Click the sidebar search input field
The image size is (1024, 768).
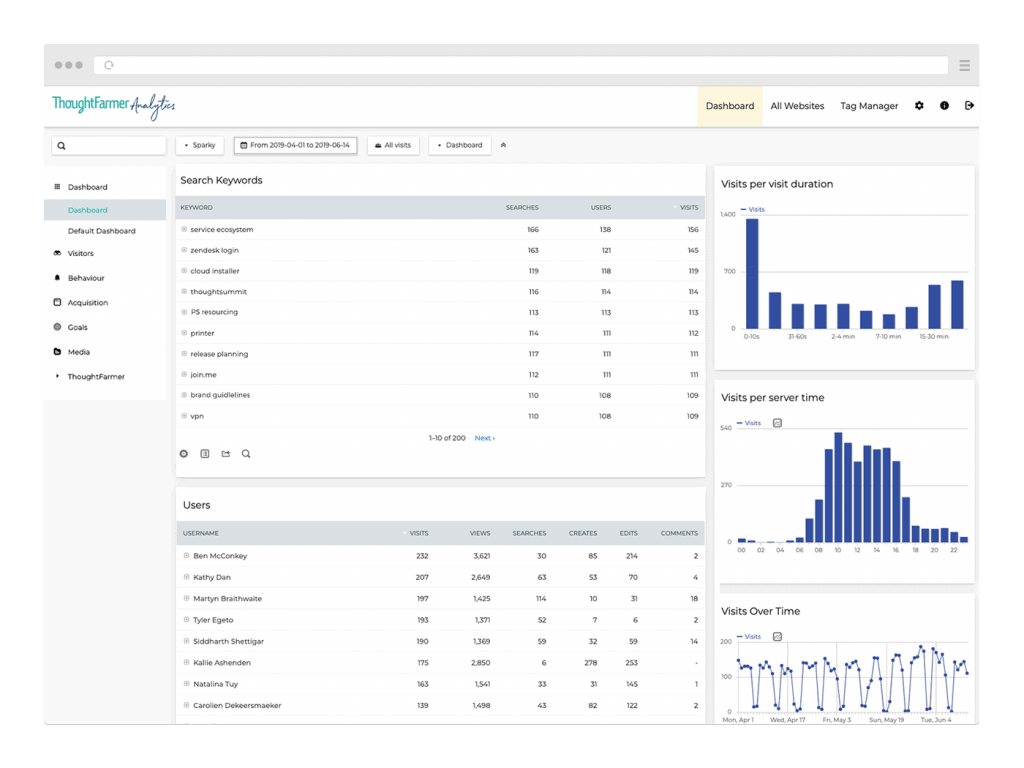[113, 146]
